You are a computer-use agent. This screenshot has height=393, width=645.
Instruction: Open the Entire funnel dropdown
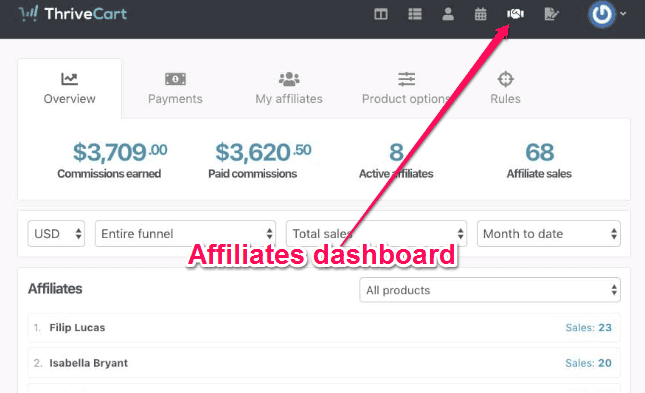pos(185,234)
